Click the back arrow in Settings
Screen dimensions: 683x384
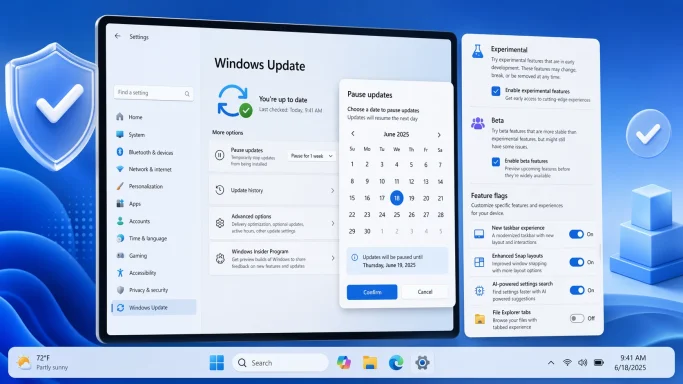click(118, 36)
